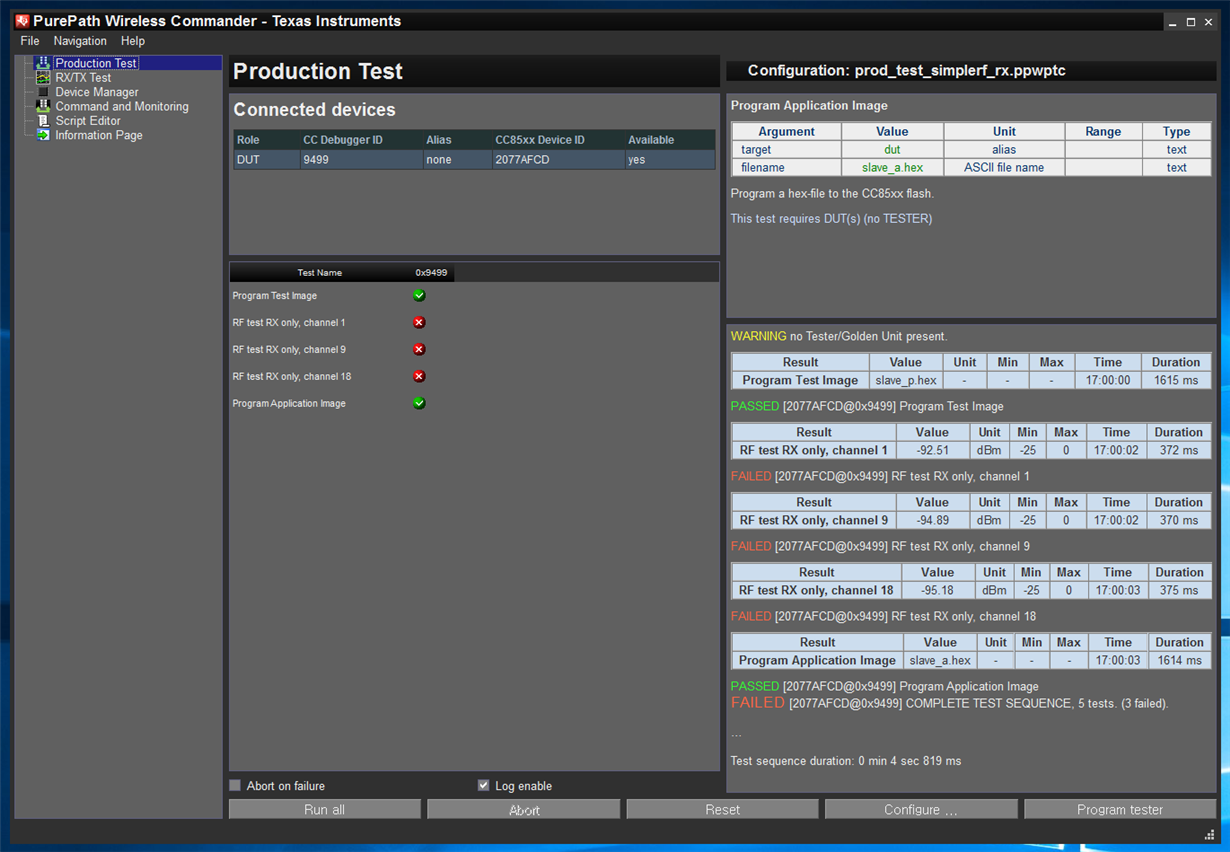Open the Navigation menu
This screenshot has height=852, width=1230.
click(80, 41)
